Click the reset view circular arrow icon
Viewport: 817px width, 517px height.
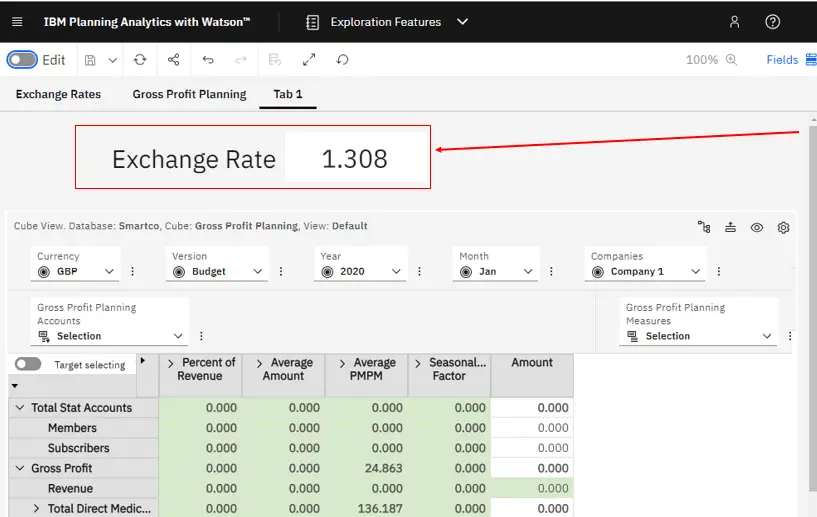point(342,60)
